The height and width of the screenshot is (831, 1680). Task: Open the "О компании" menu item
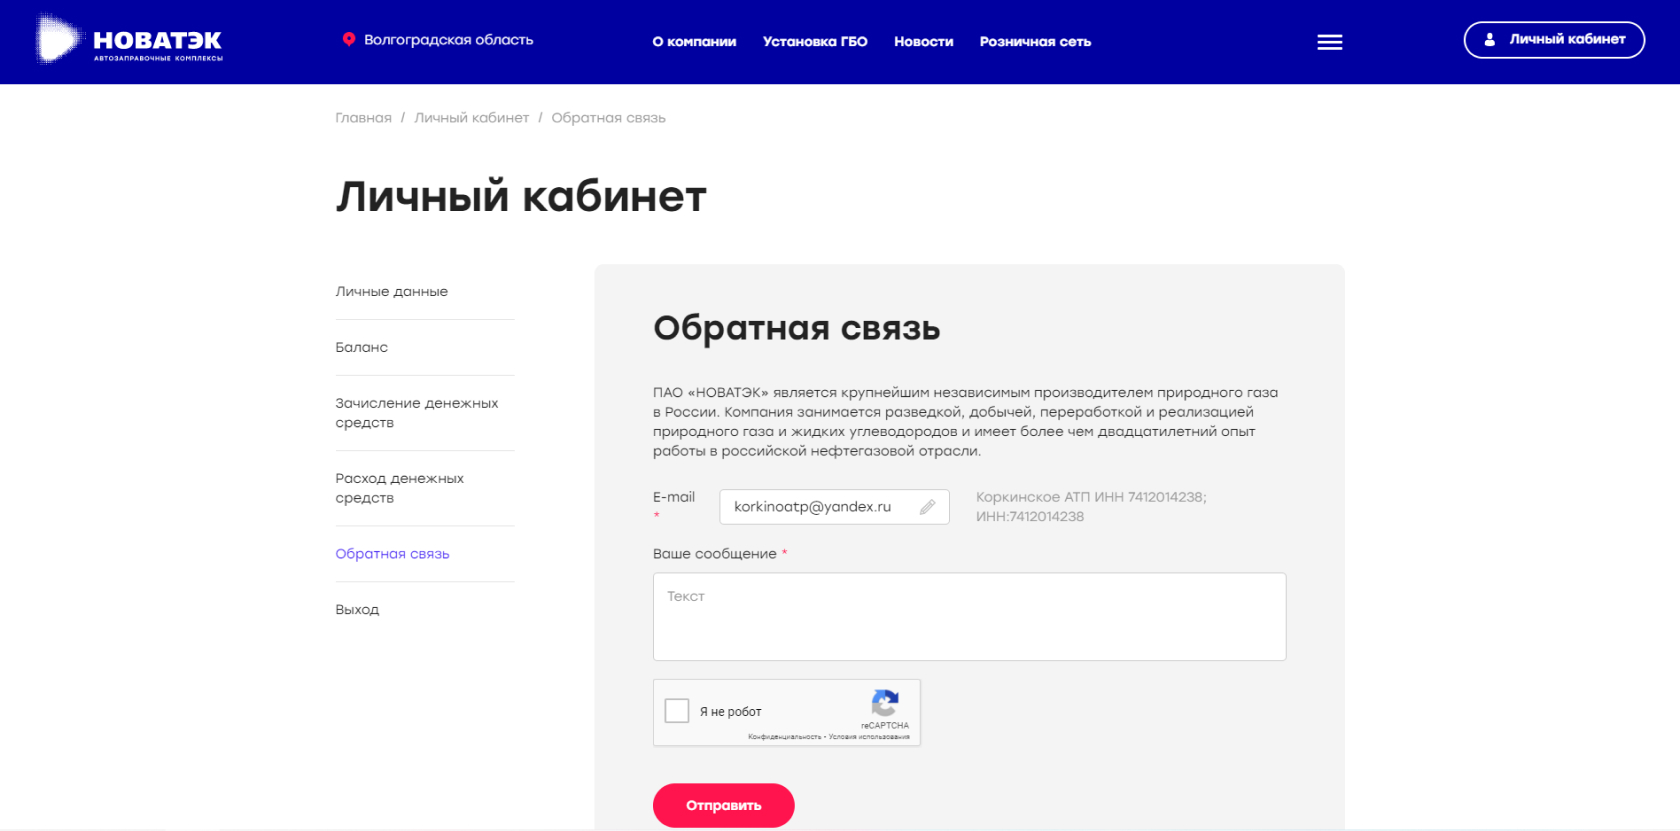(694, 42)
